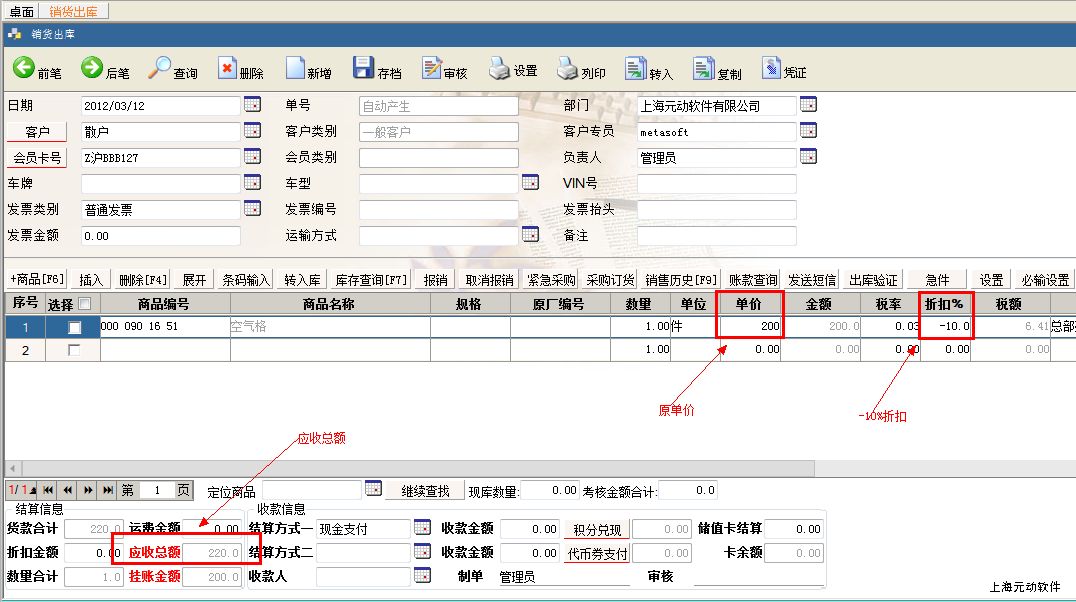Click the 积分兑现 button
The height and width of the screenshot is (602, 1076).
pyautogui.click(x=596, y=529)
